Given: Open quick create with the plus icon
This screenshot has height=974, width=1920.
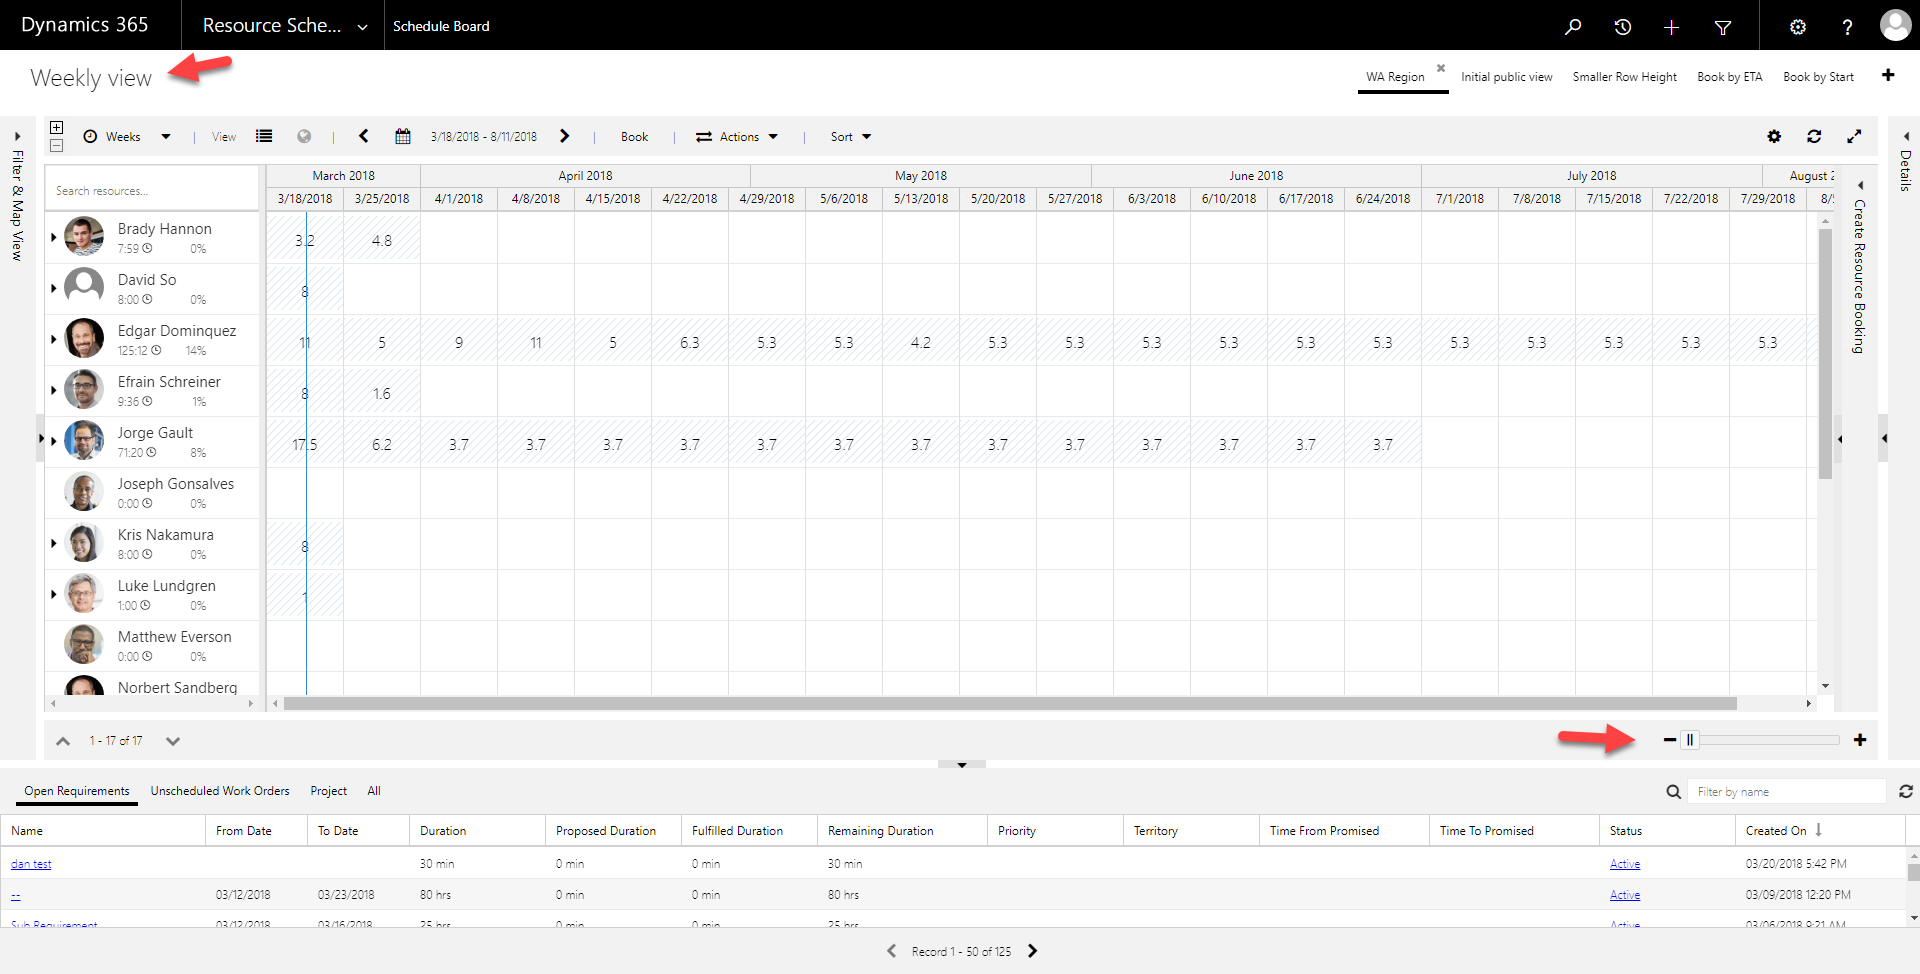Looking at the screenshot, I should pos(1671,27).
